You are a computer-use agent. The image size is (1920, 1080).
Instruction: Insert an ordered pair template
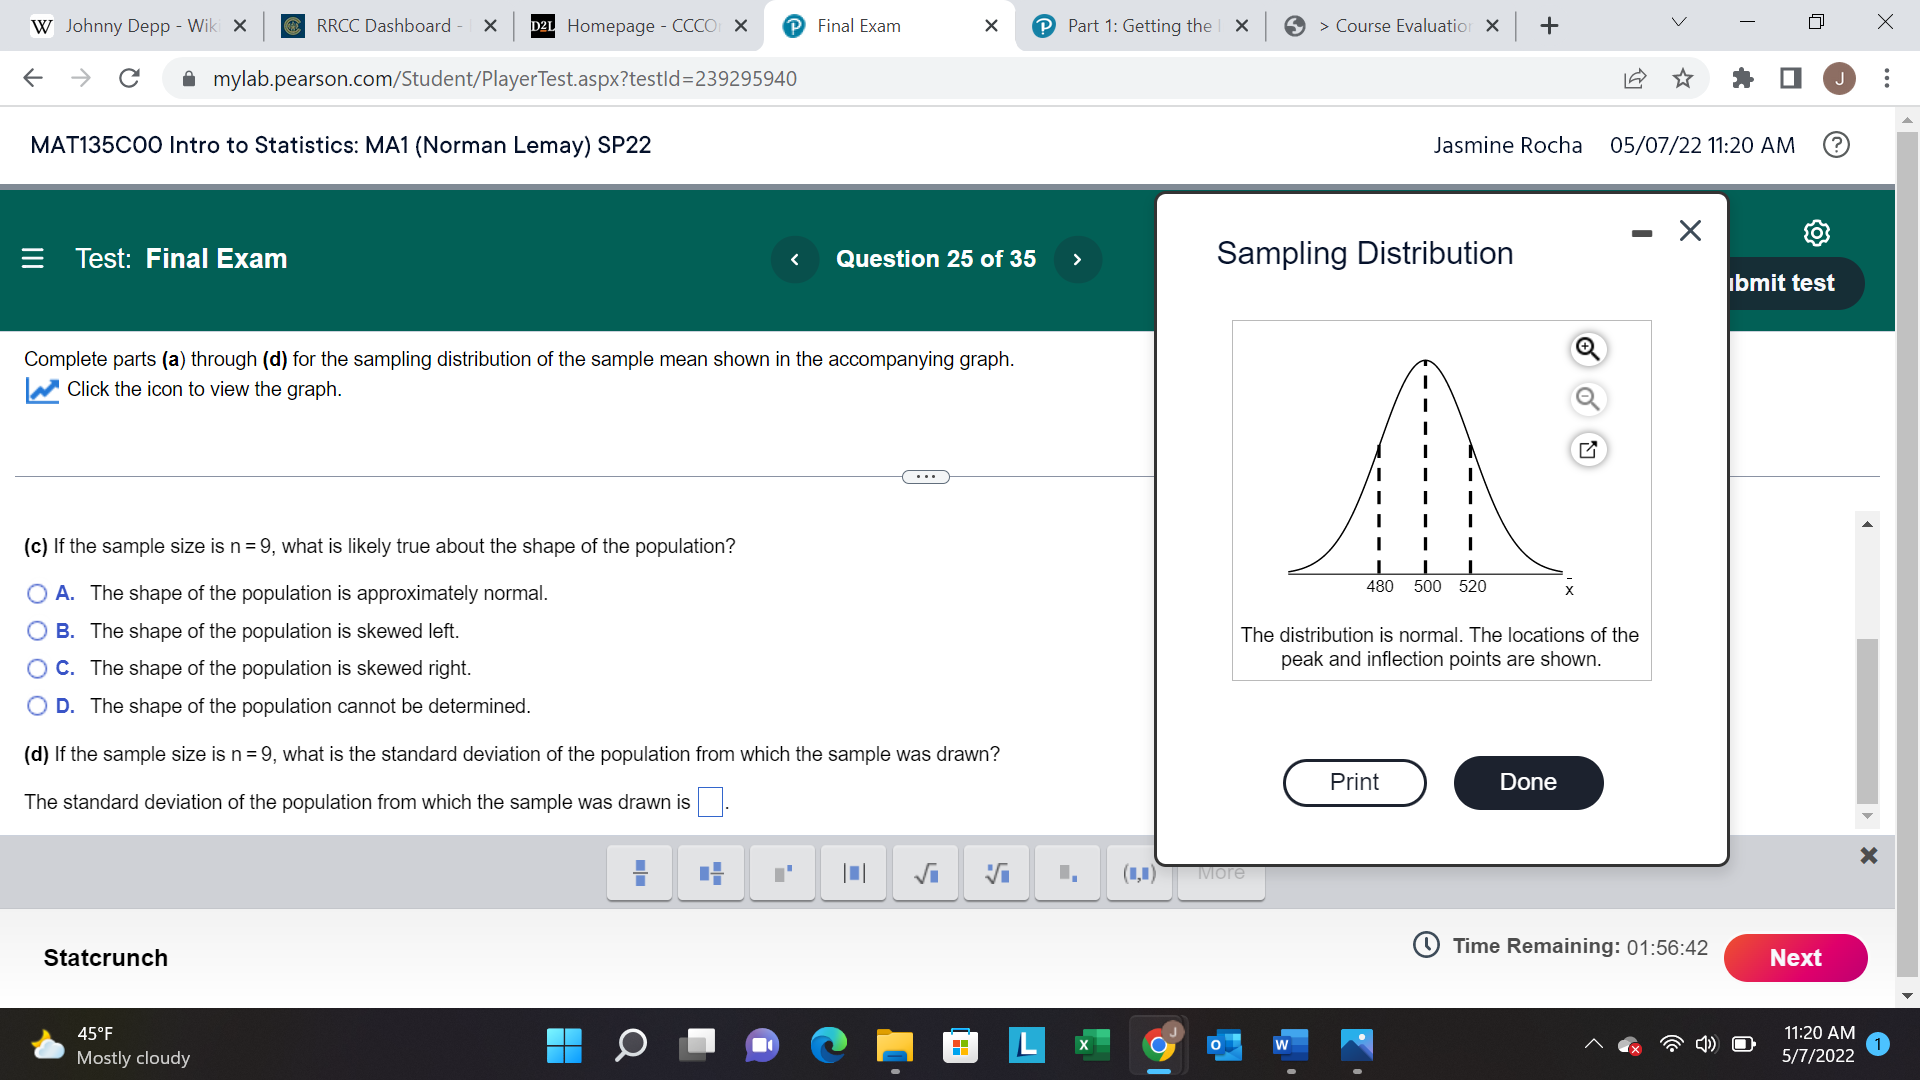[1138, 872]
